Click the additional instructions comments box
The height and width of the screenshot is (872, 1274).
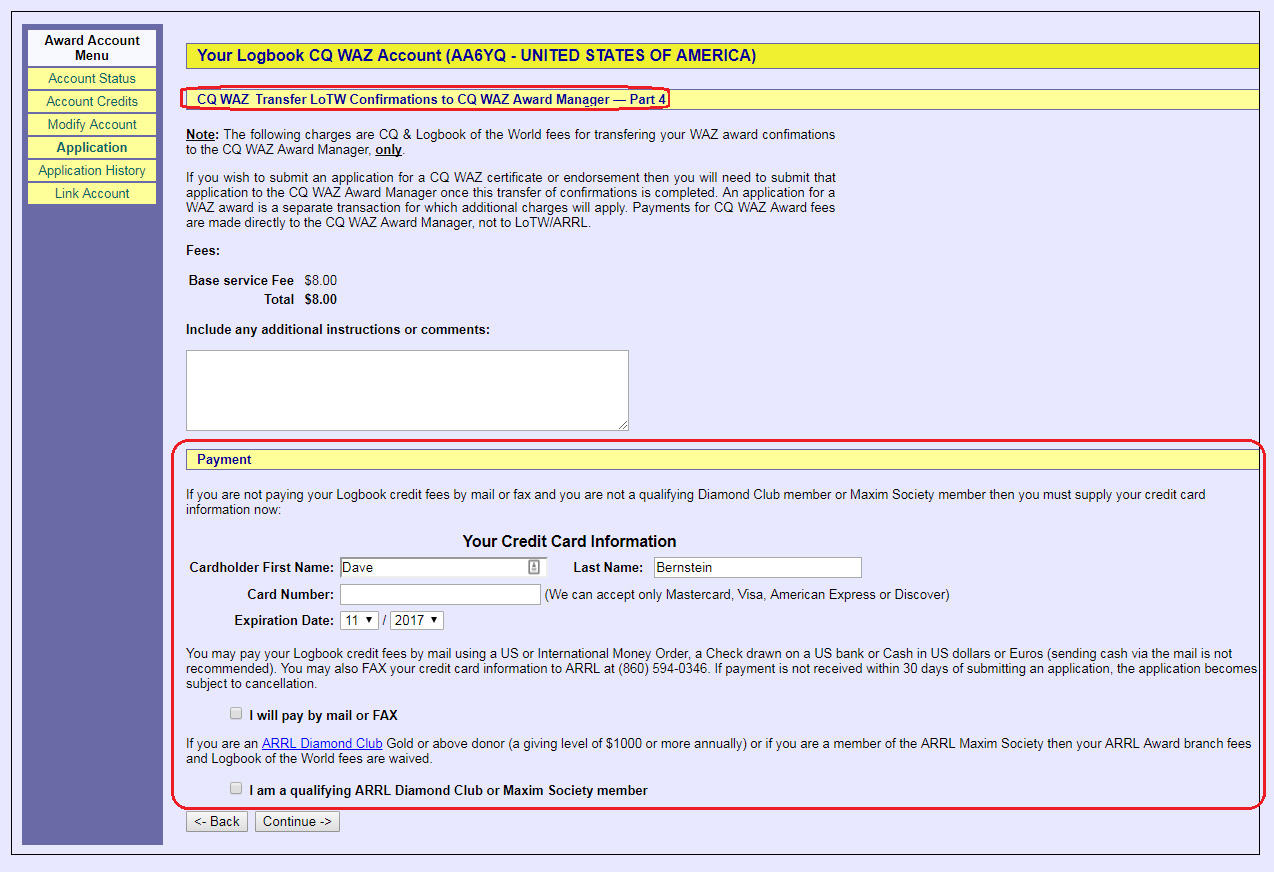click(407, 390)
